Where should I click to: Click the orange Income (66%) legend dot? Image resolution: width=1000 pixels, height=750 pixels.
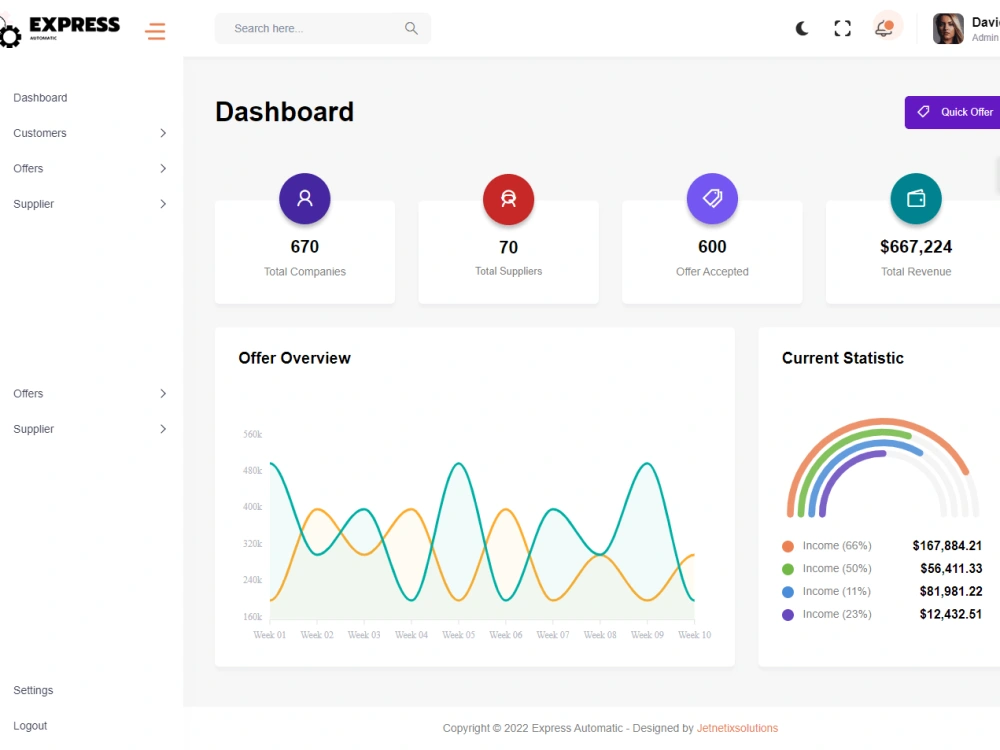coord(788,546)
